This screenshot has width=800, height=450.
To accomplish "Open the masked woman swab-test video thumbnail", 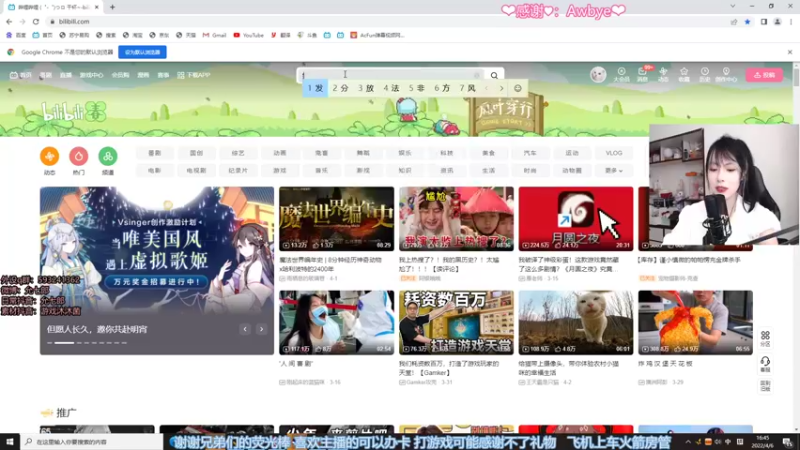I will tap(336, 322).
